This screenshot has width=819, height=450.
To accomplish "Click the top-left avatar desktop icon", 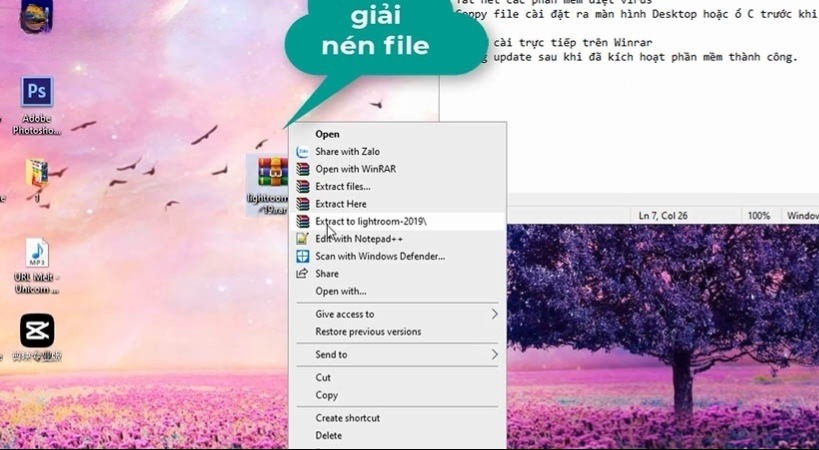I will tap(36, 16).
